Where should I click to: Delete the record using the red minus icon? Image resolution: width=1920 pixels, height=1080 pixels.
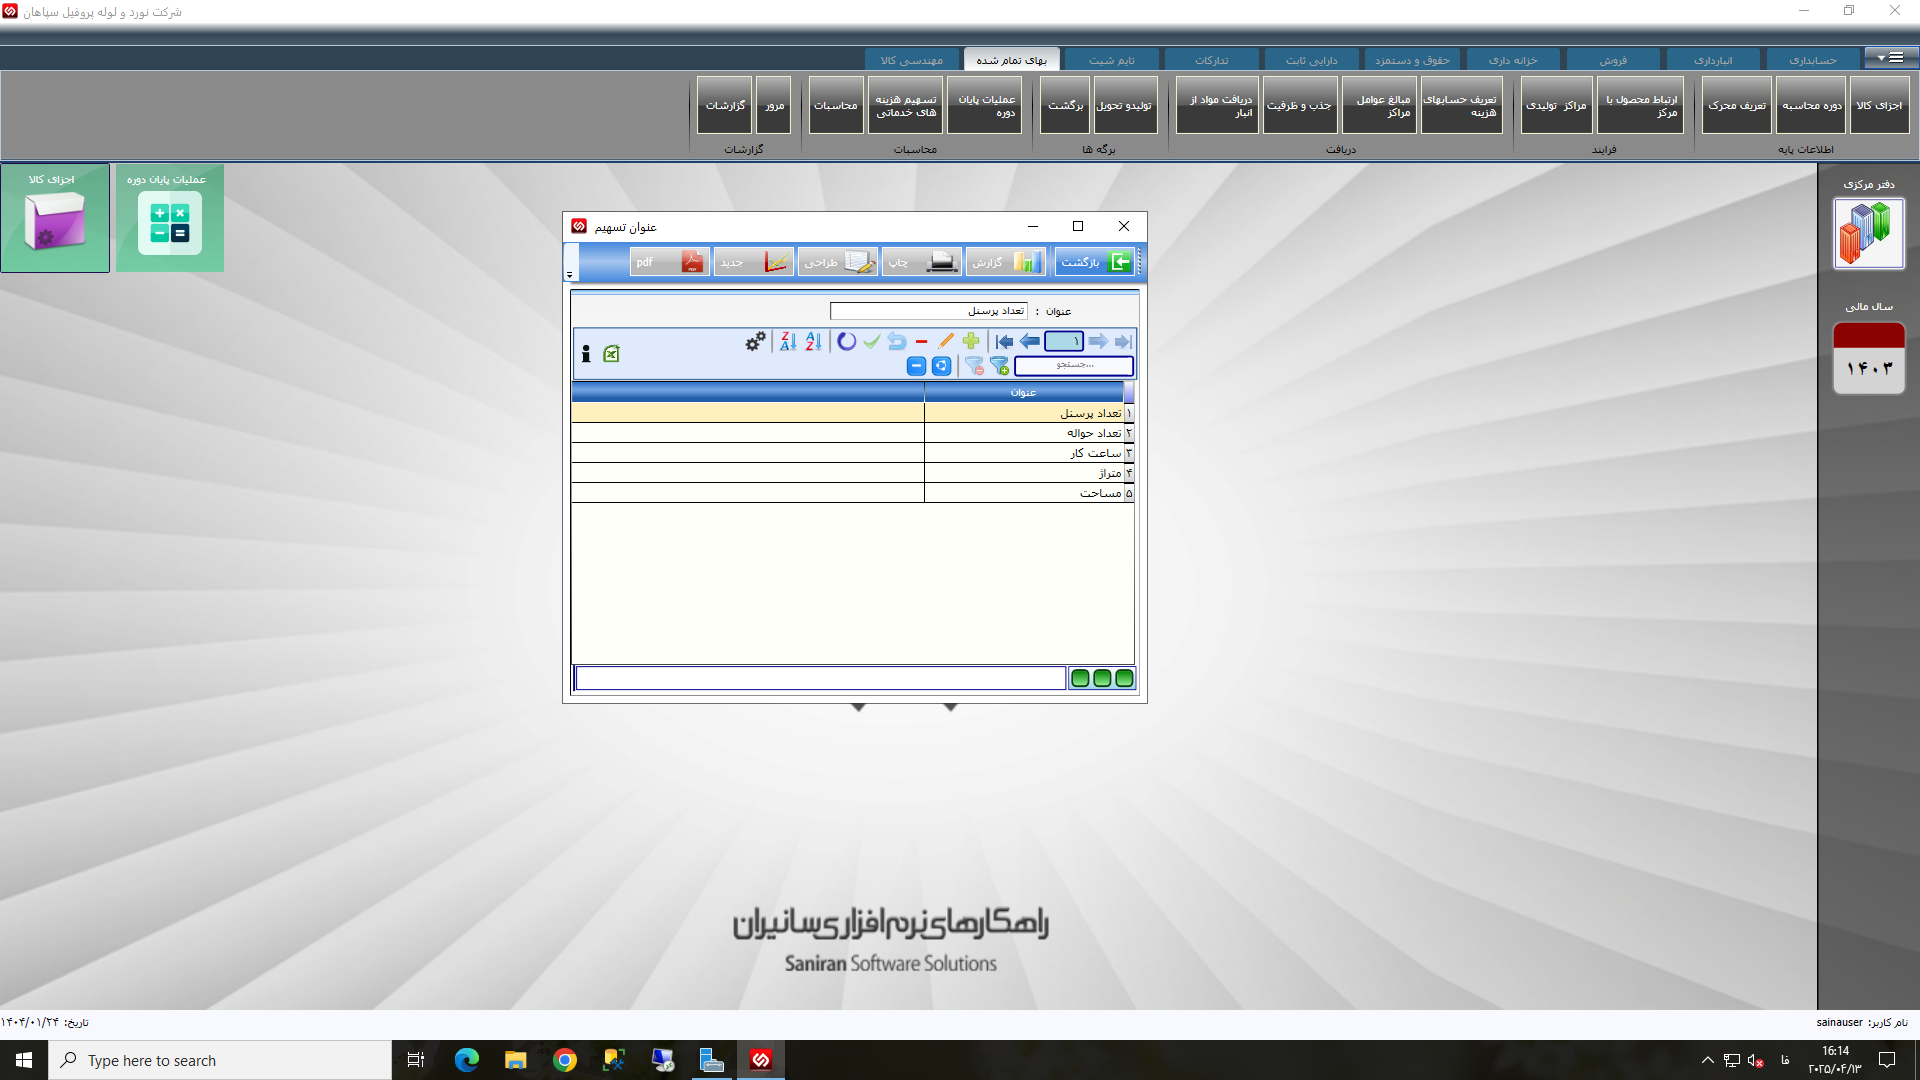click(921, 341)
